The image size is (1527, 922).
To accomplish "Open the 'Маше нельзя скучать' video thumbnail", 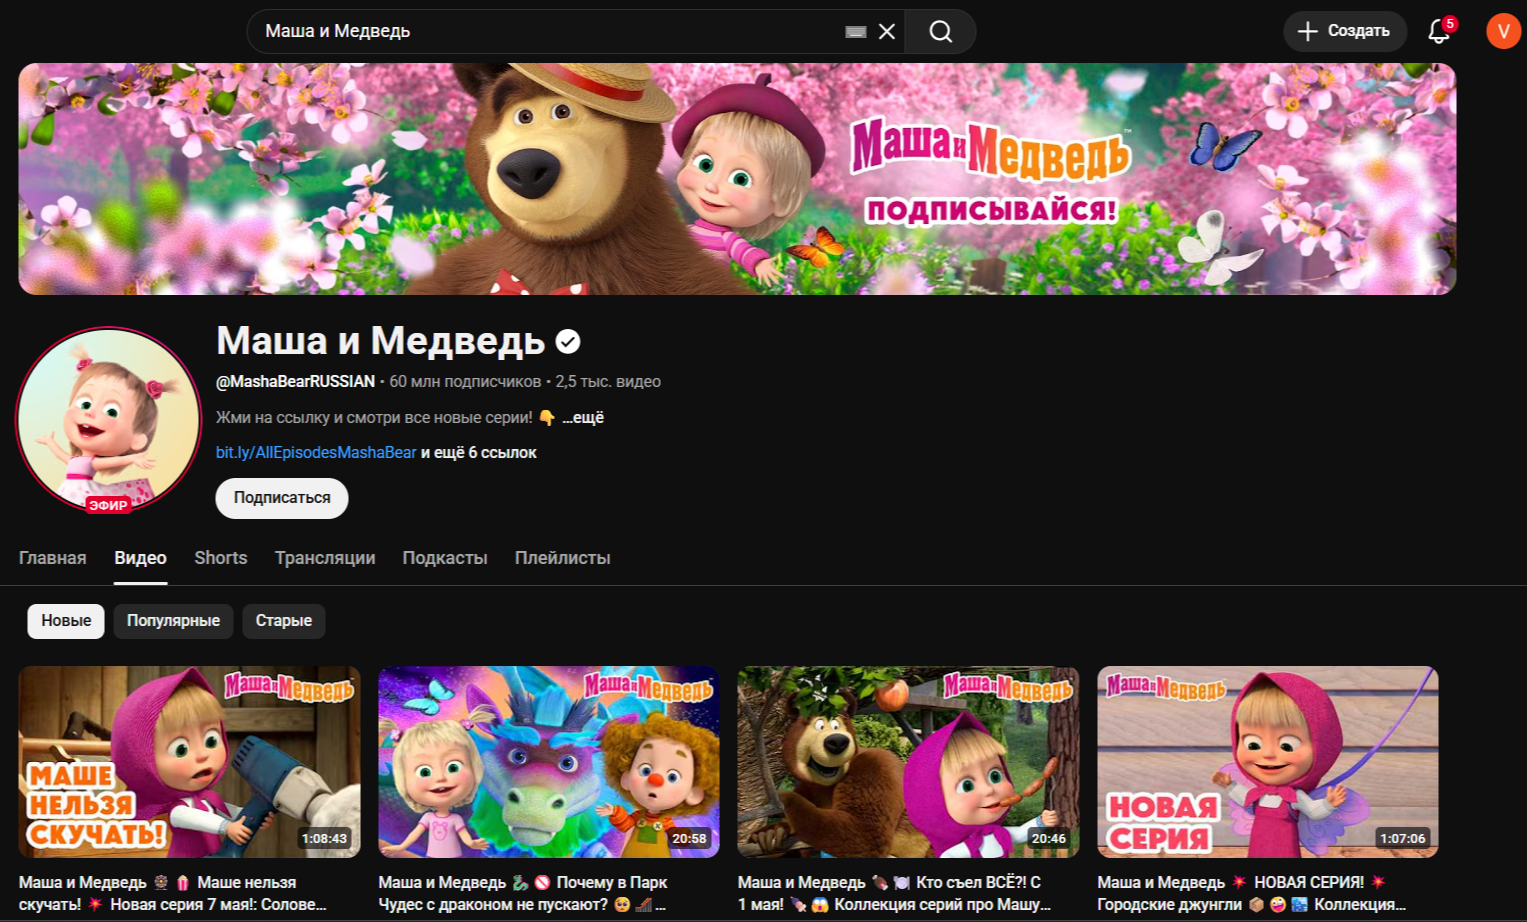I will coord(190,762).
